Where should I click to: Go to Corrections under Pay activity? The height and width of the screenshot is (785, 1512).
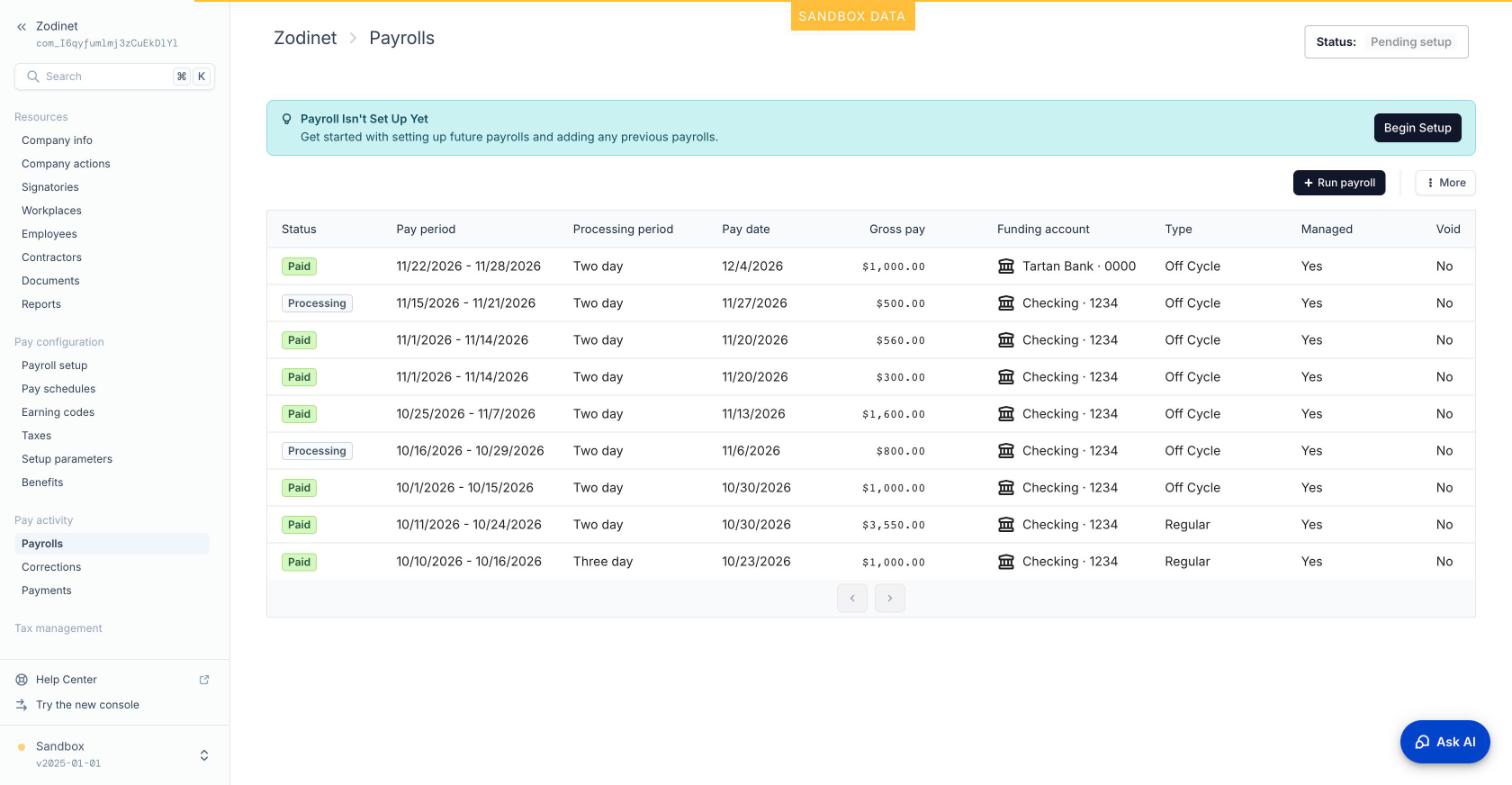[x=51, y=567]
